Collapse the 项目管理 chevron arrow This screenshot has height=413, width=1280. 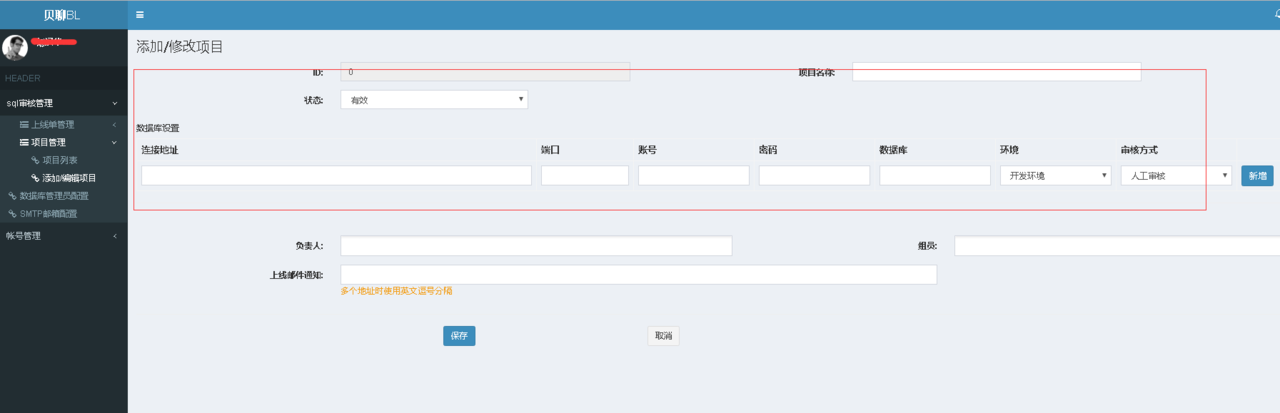(115, 143)
